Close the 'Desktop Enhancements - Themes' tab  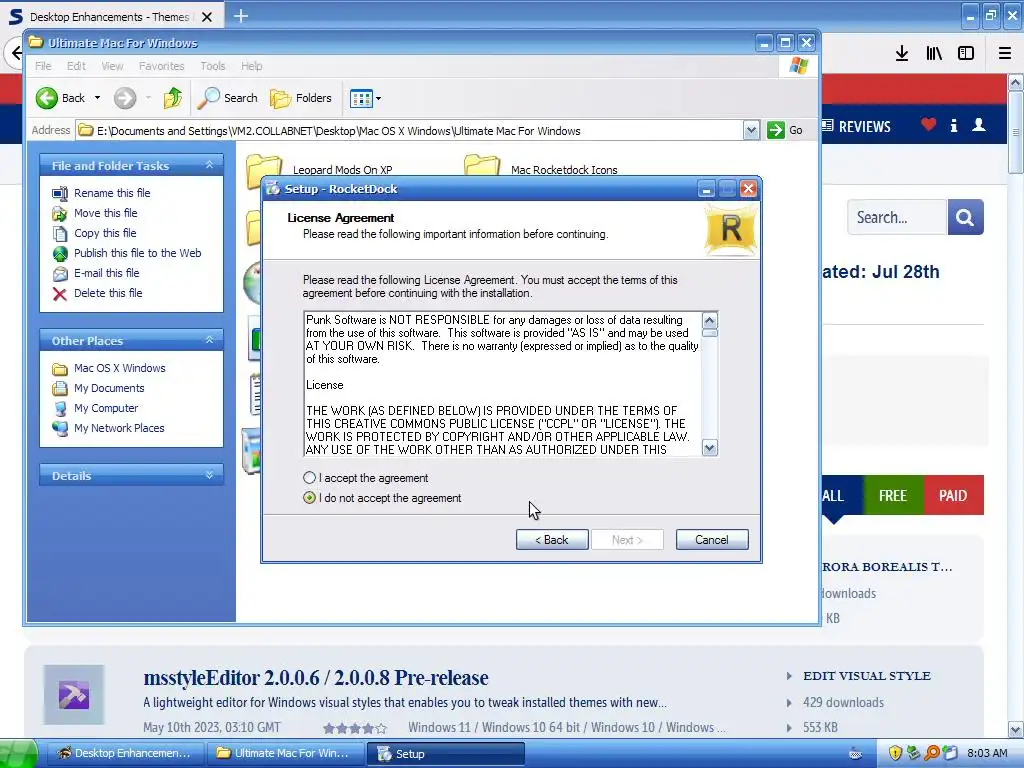pyautogui.click(x=207, y=17)
